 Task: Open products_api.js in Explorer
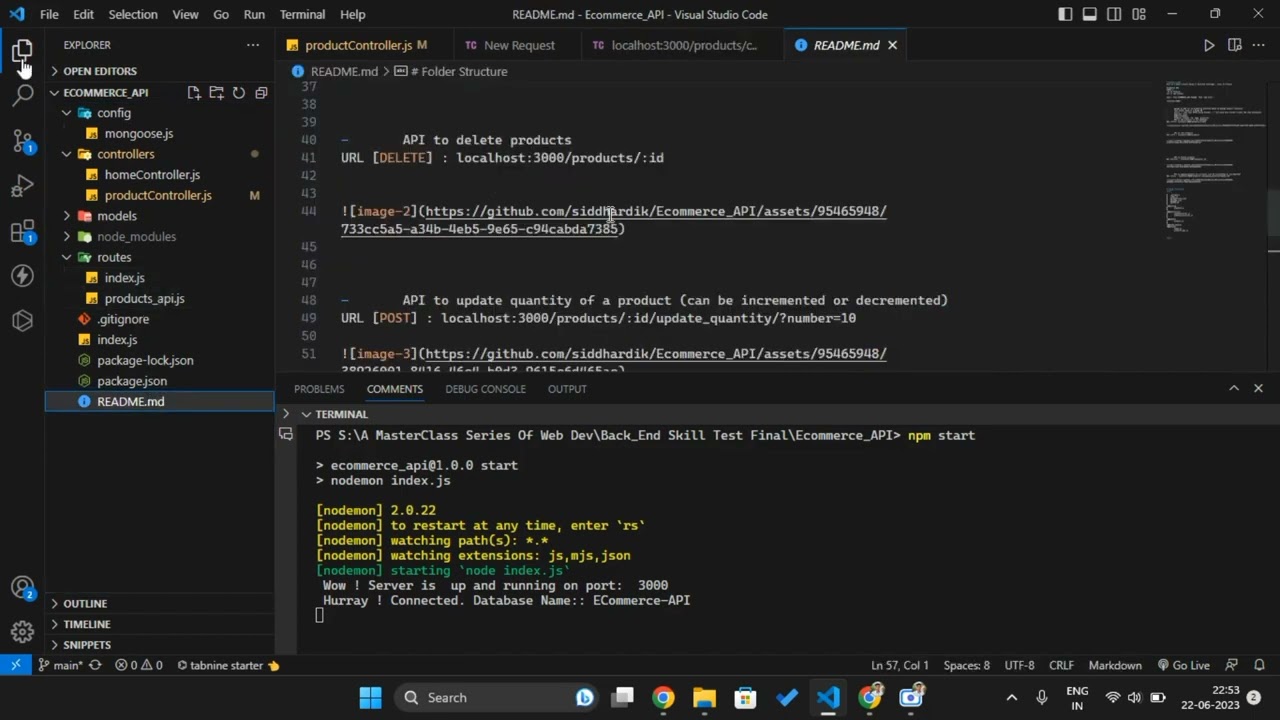point(144,298)
